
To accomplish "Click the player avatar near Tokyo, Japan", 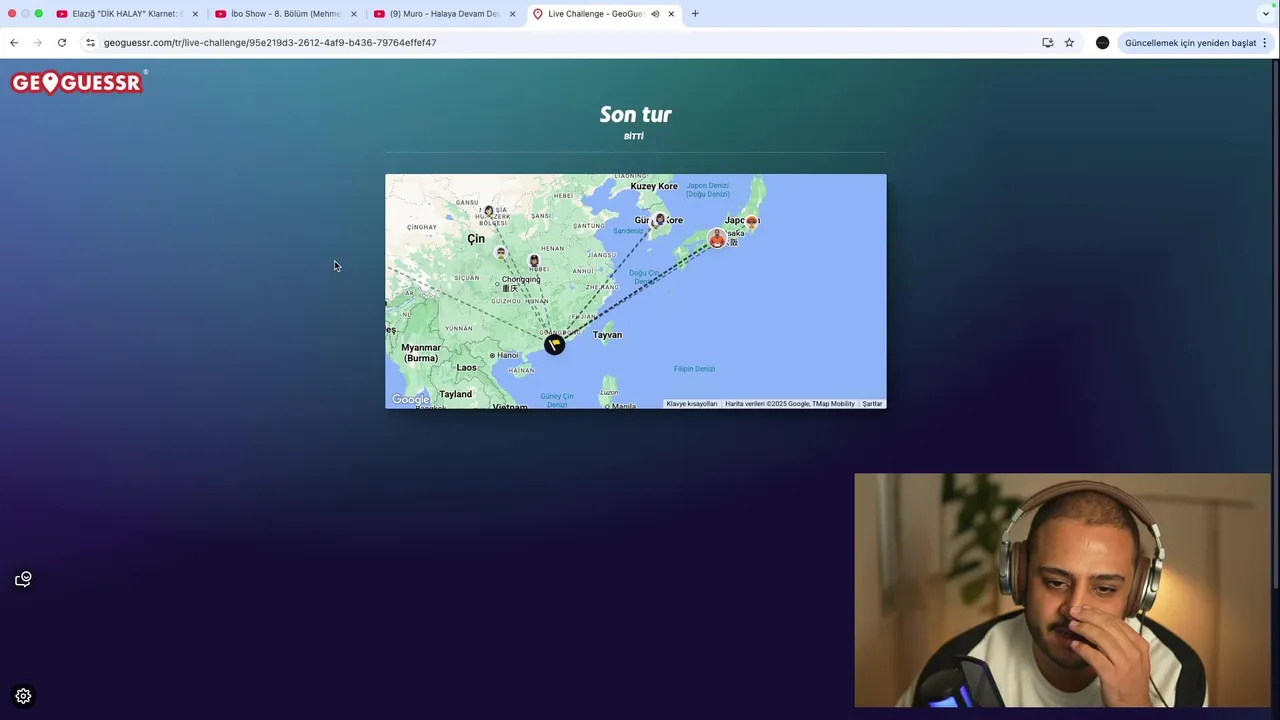I will (751, 221).
